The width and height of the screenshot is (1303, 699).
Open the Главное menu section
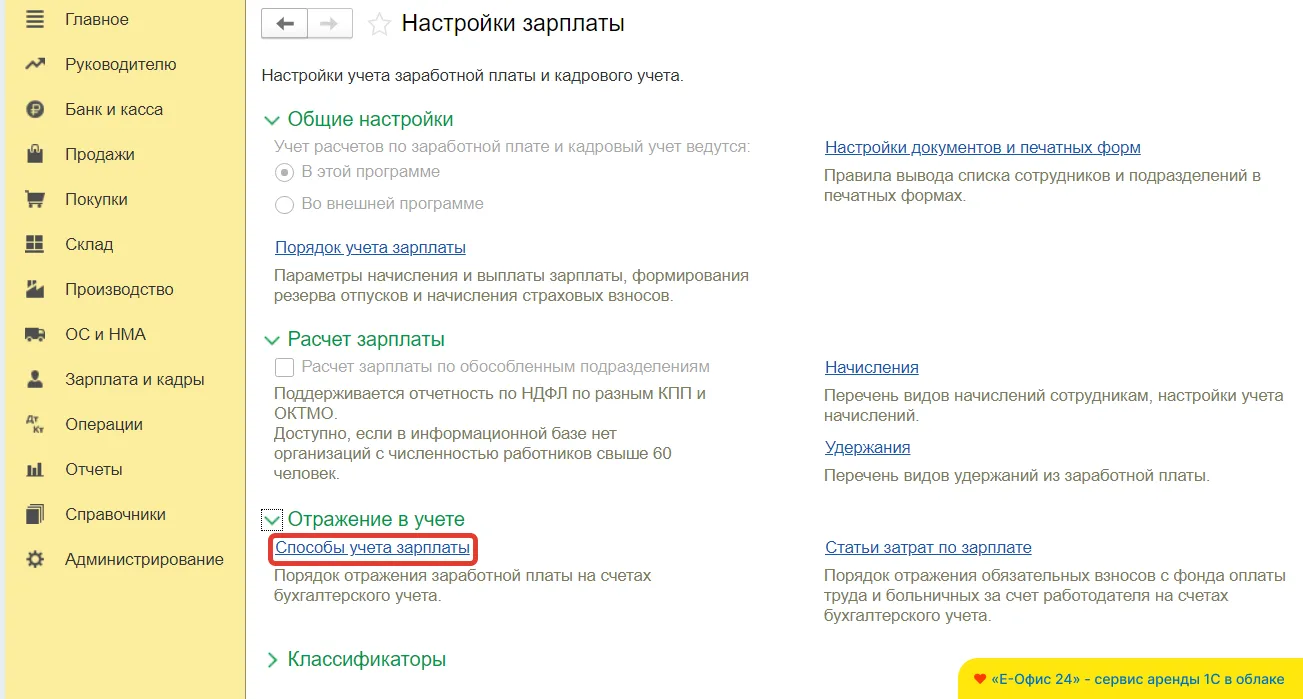click(97, 19)
